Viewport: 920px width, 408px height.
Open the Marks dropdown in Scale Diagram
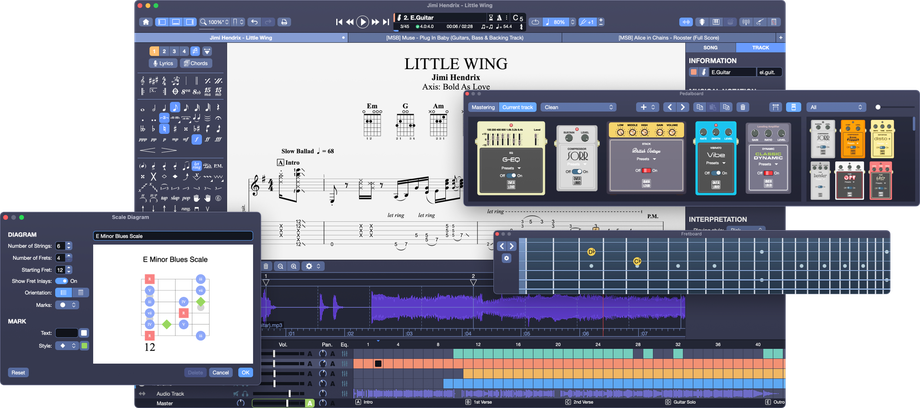pyautogui.click(x=67, y=305)
